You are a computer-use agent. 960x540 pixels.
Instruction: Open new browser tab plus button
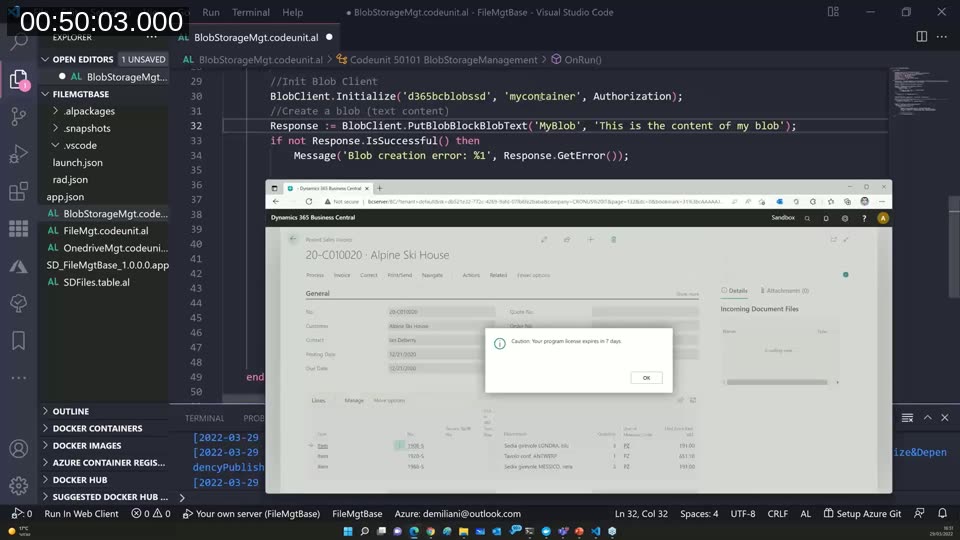380,188
